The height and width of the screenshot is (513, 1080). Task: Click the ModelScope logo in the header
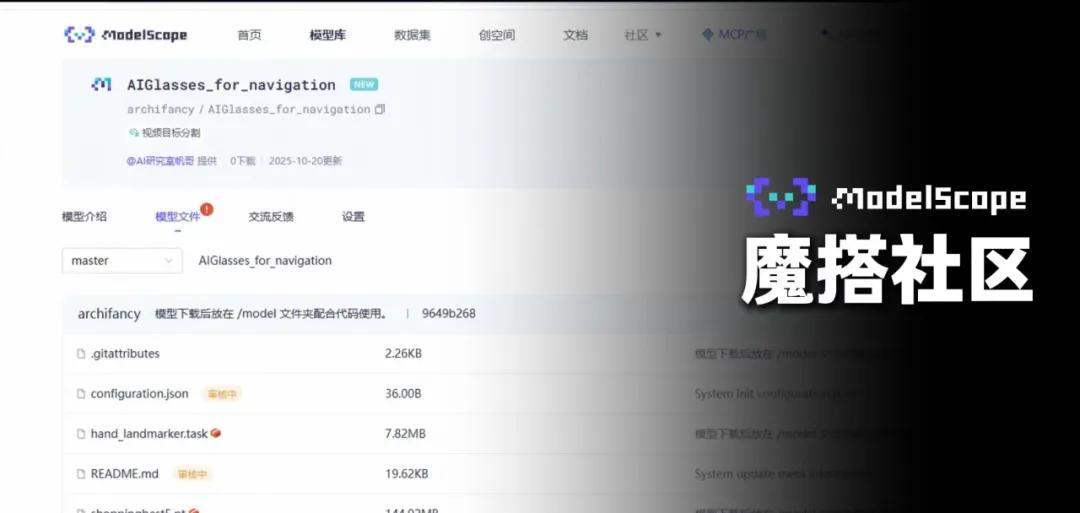tap(125, 35)
